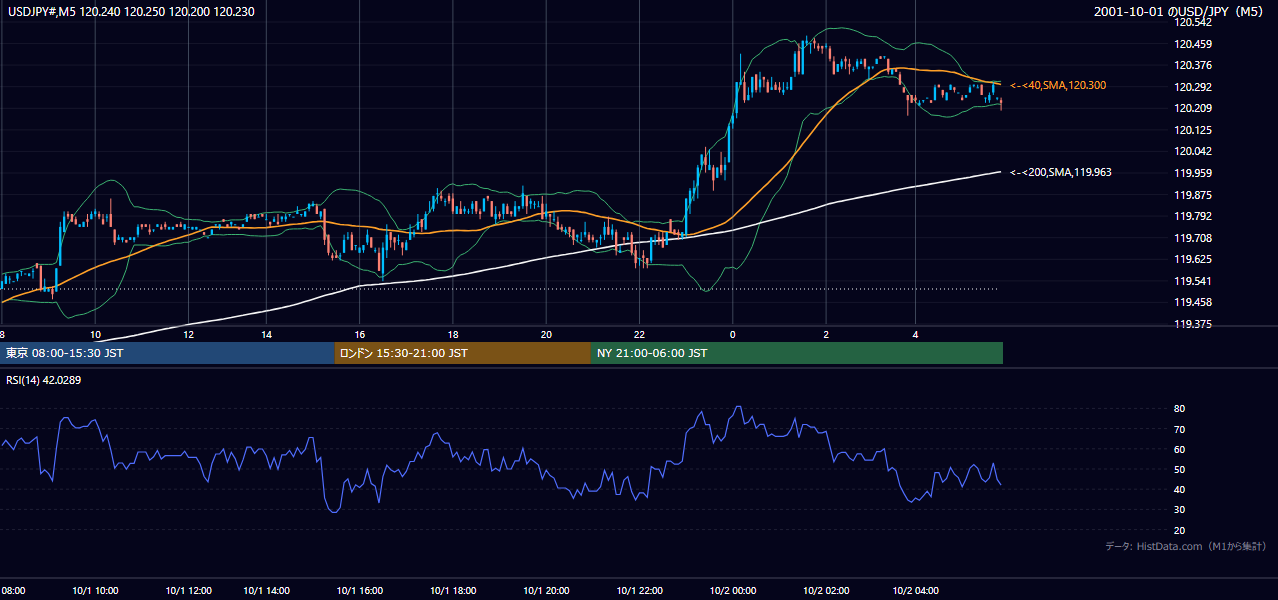Click price level 120.292 on the axis
The height and width of the screenshot is (600, 1278).
click(1192, 87)
